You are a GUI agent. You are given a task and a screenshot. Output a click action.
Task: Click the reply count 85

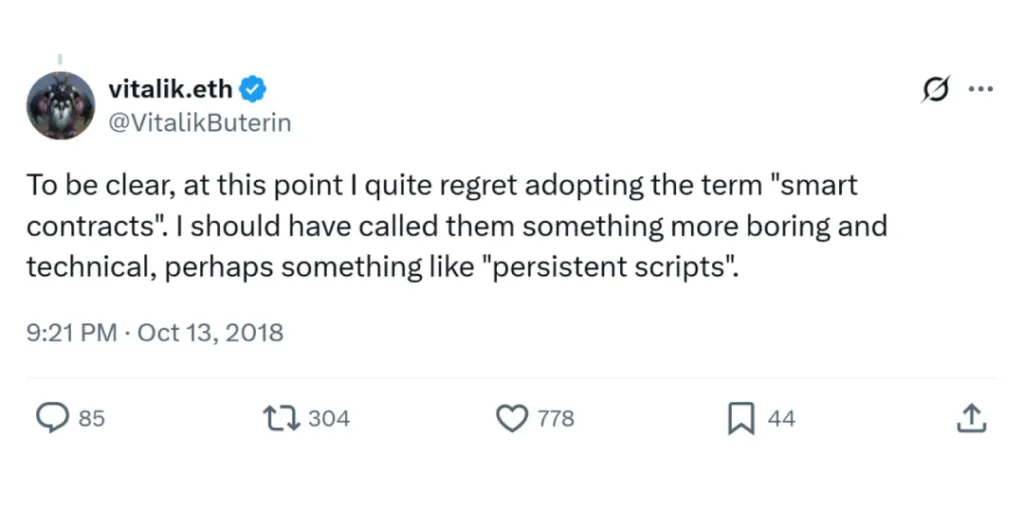(x=91, y=419)
